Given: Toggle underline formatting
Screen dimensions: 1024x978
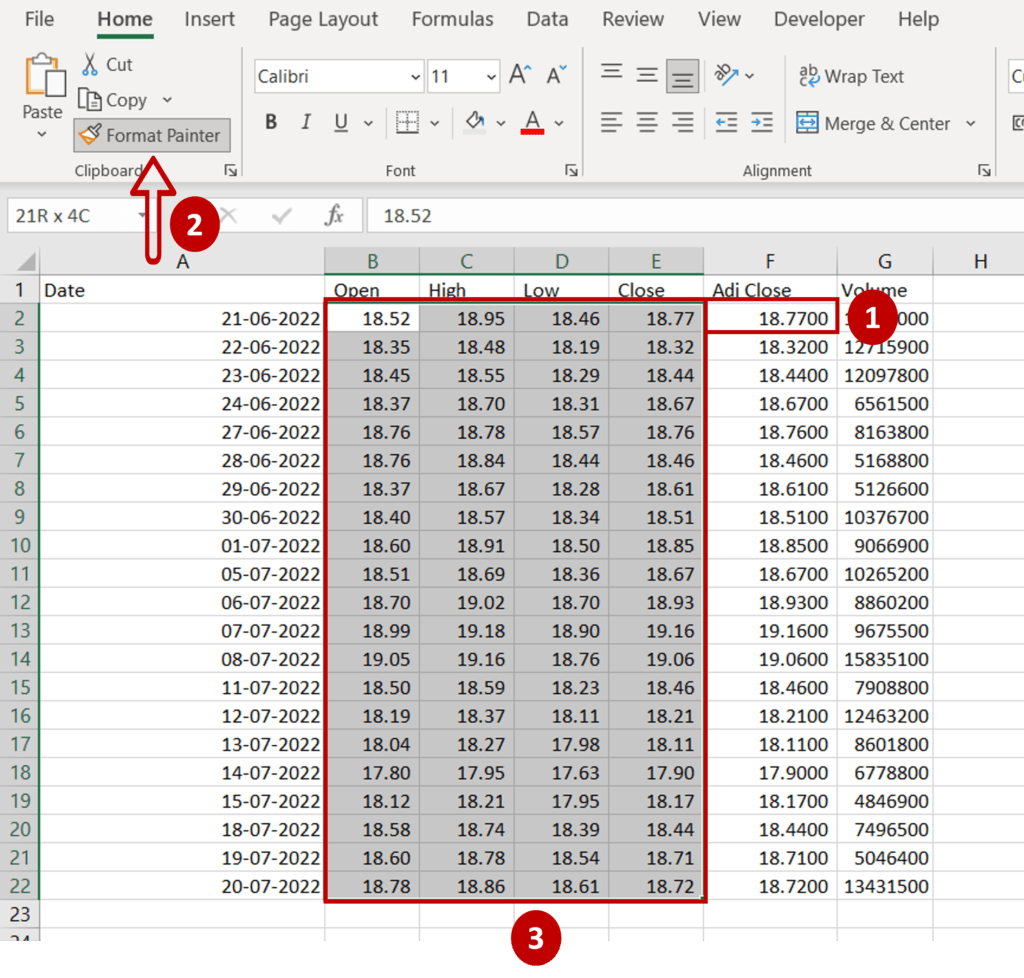Looking at the screenshot, I should pyautogui.click(x=339, y=122).
